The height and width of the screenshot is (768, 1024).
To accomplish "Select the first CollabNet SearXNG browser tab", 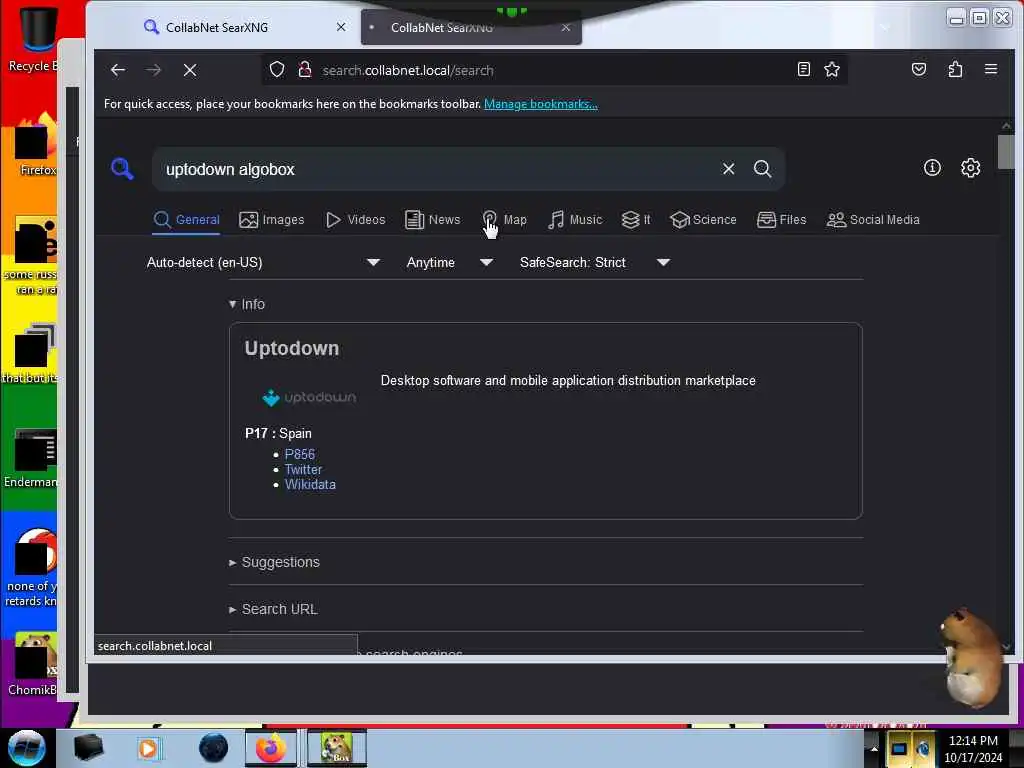I will (x=244, y=27).
